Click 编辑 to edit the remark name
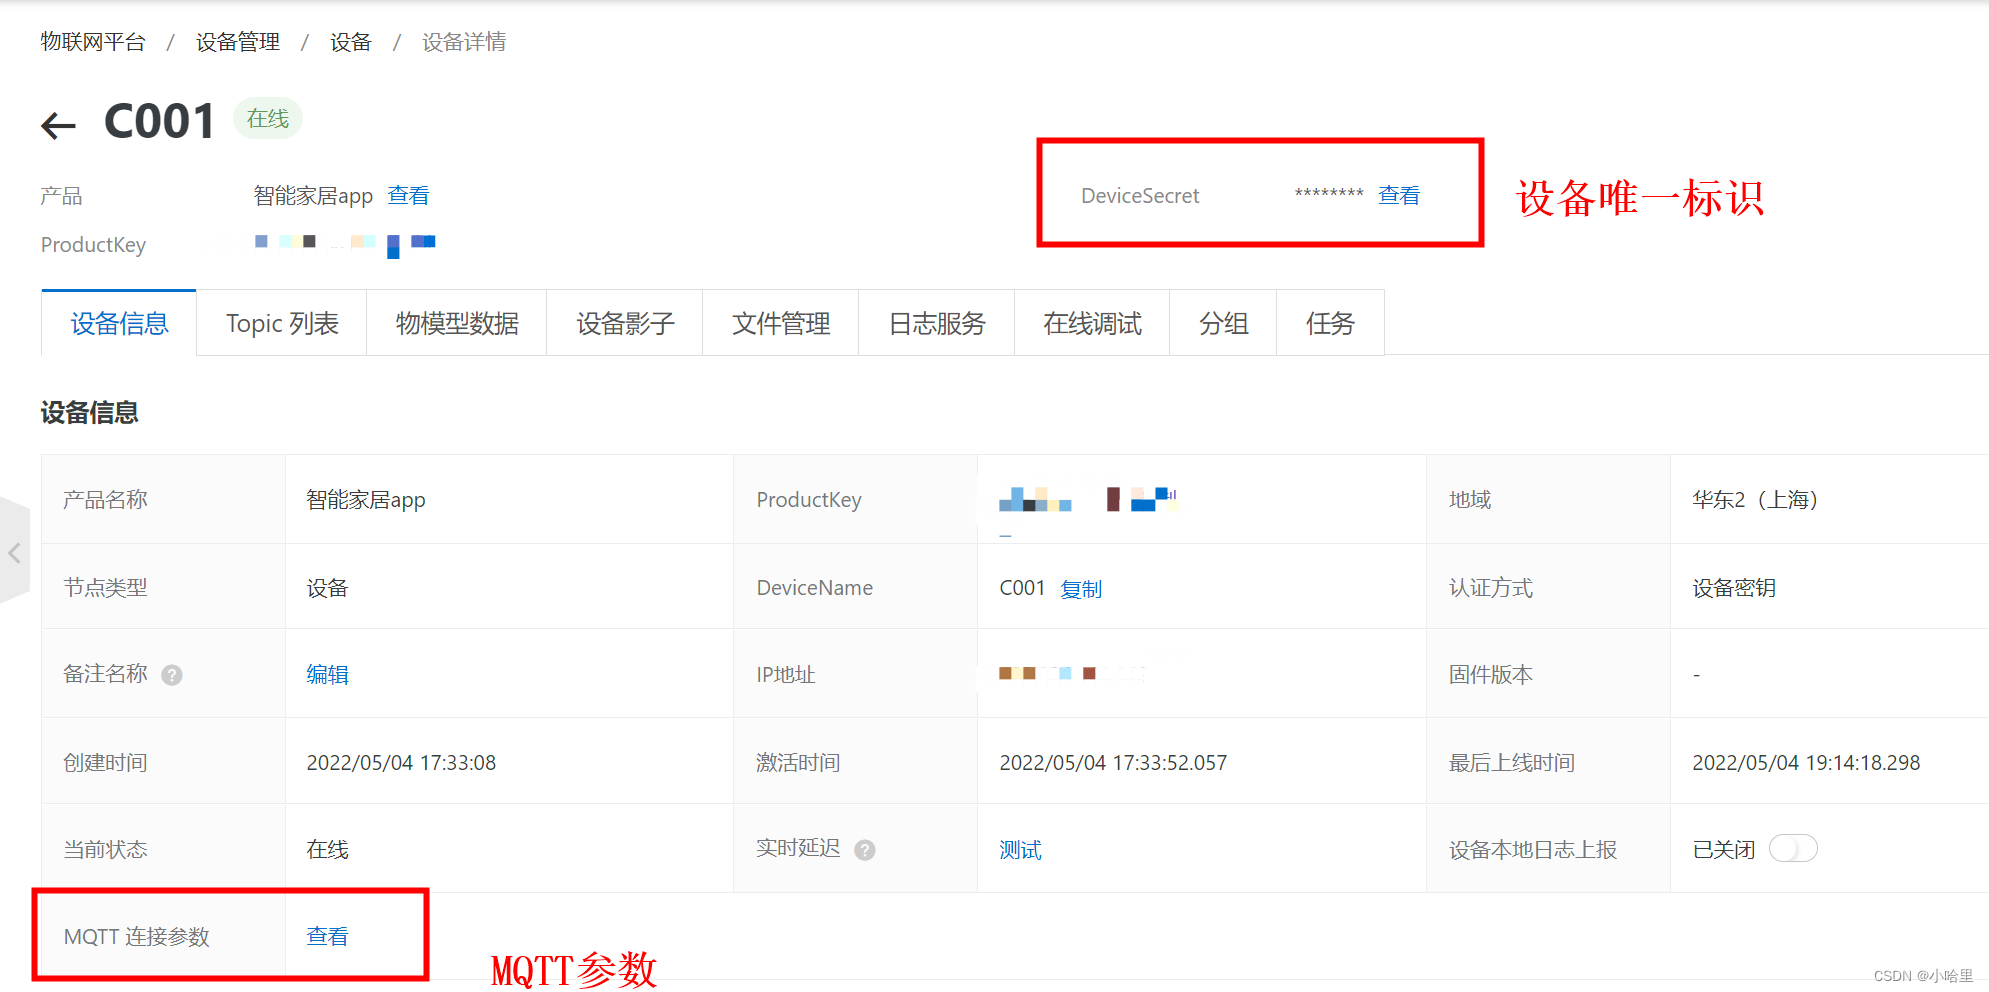This screenshot has width=1989, height=992. pos(327,674)
